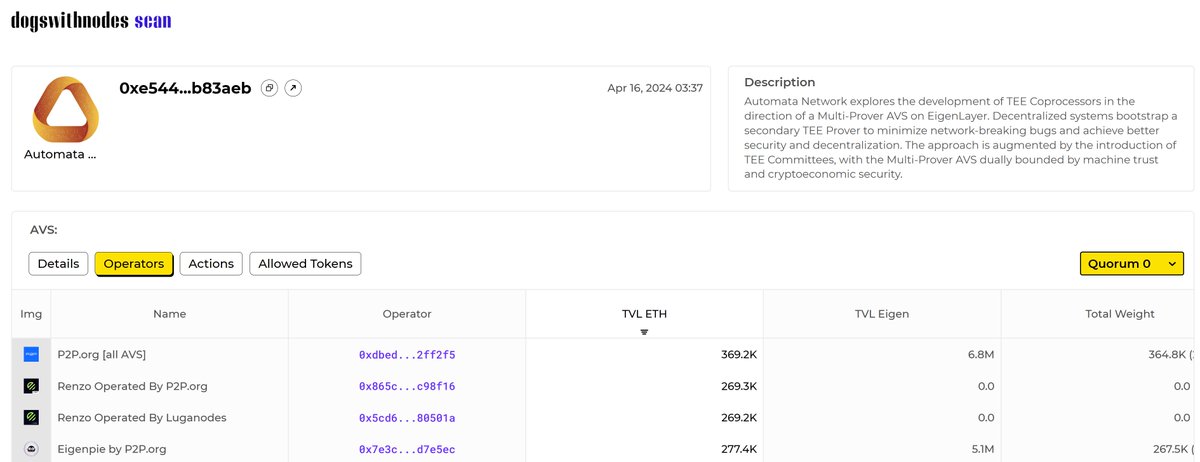Click the Operator column header
The height and width of the screenshot is (462, 1200).
407,314
